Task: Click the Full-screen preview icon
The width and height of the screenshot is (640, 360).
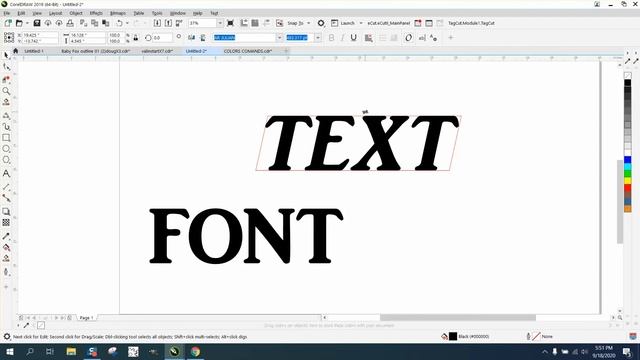Action: [230, 23]
